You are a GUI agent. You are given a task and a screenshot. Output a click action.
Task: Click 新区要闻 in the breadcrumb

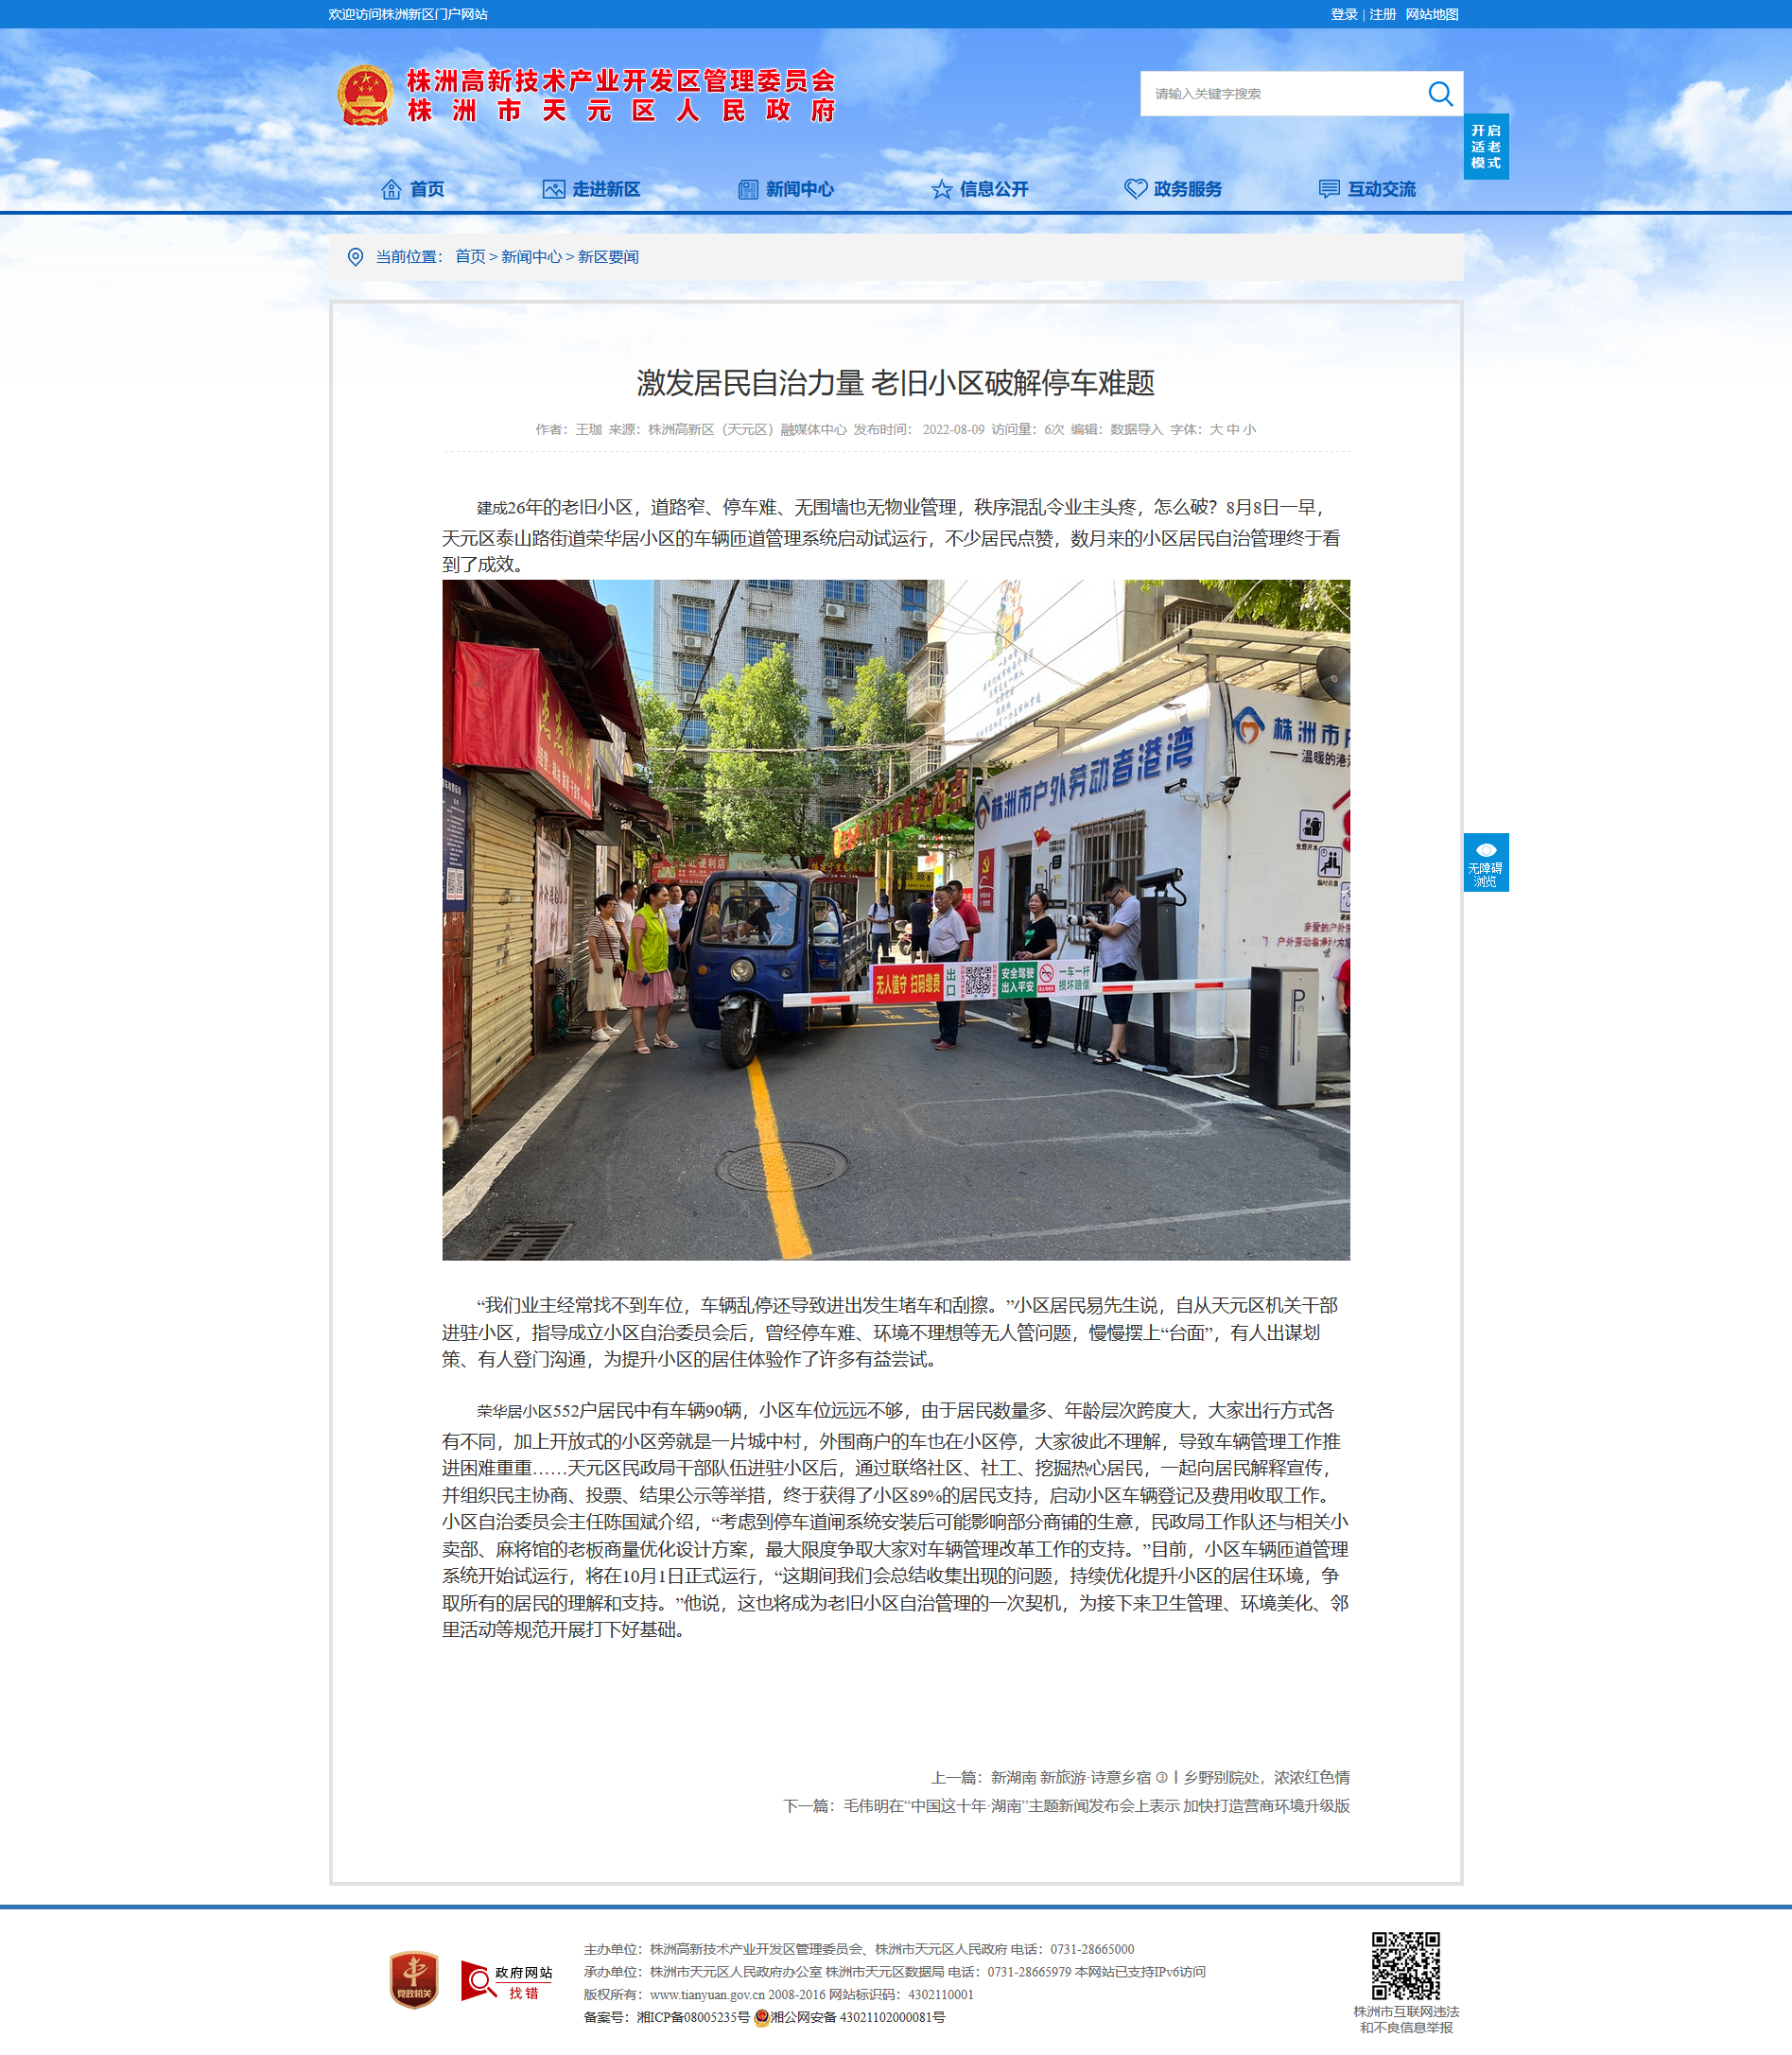point(608,257)
